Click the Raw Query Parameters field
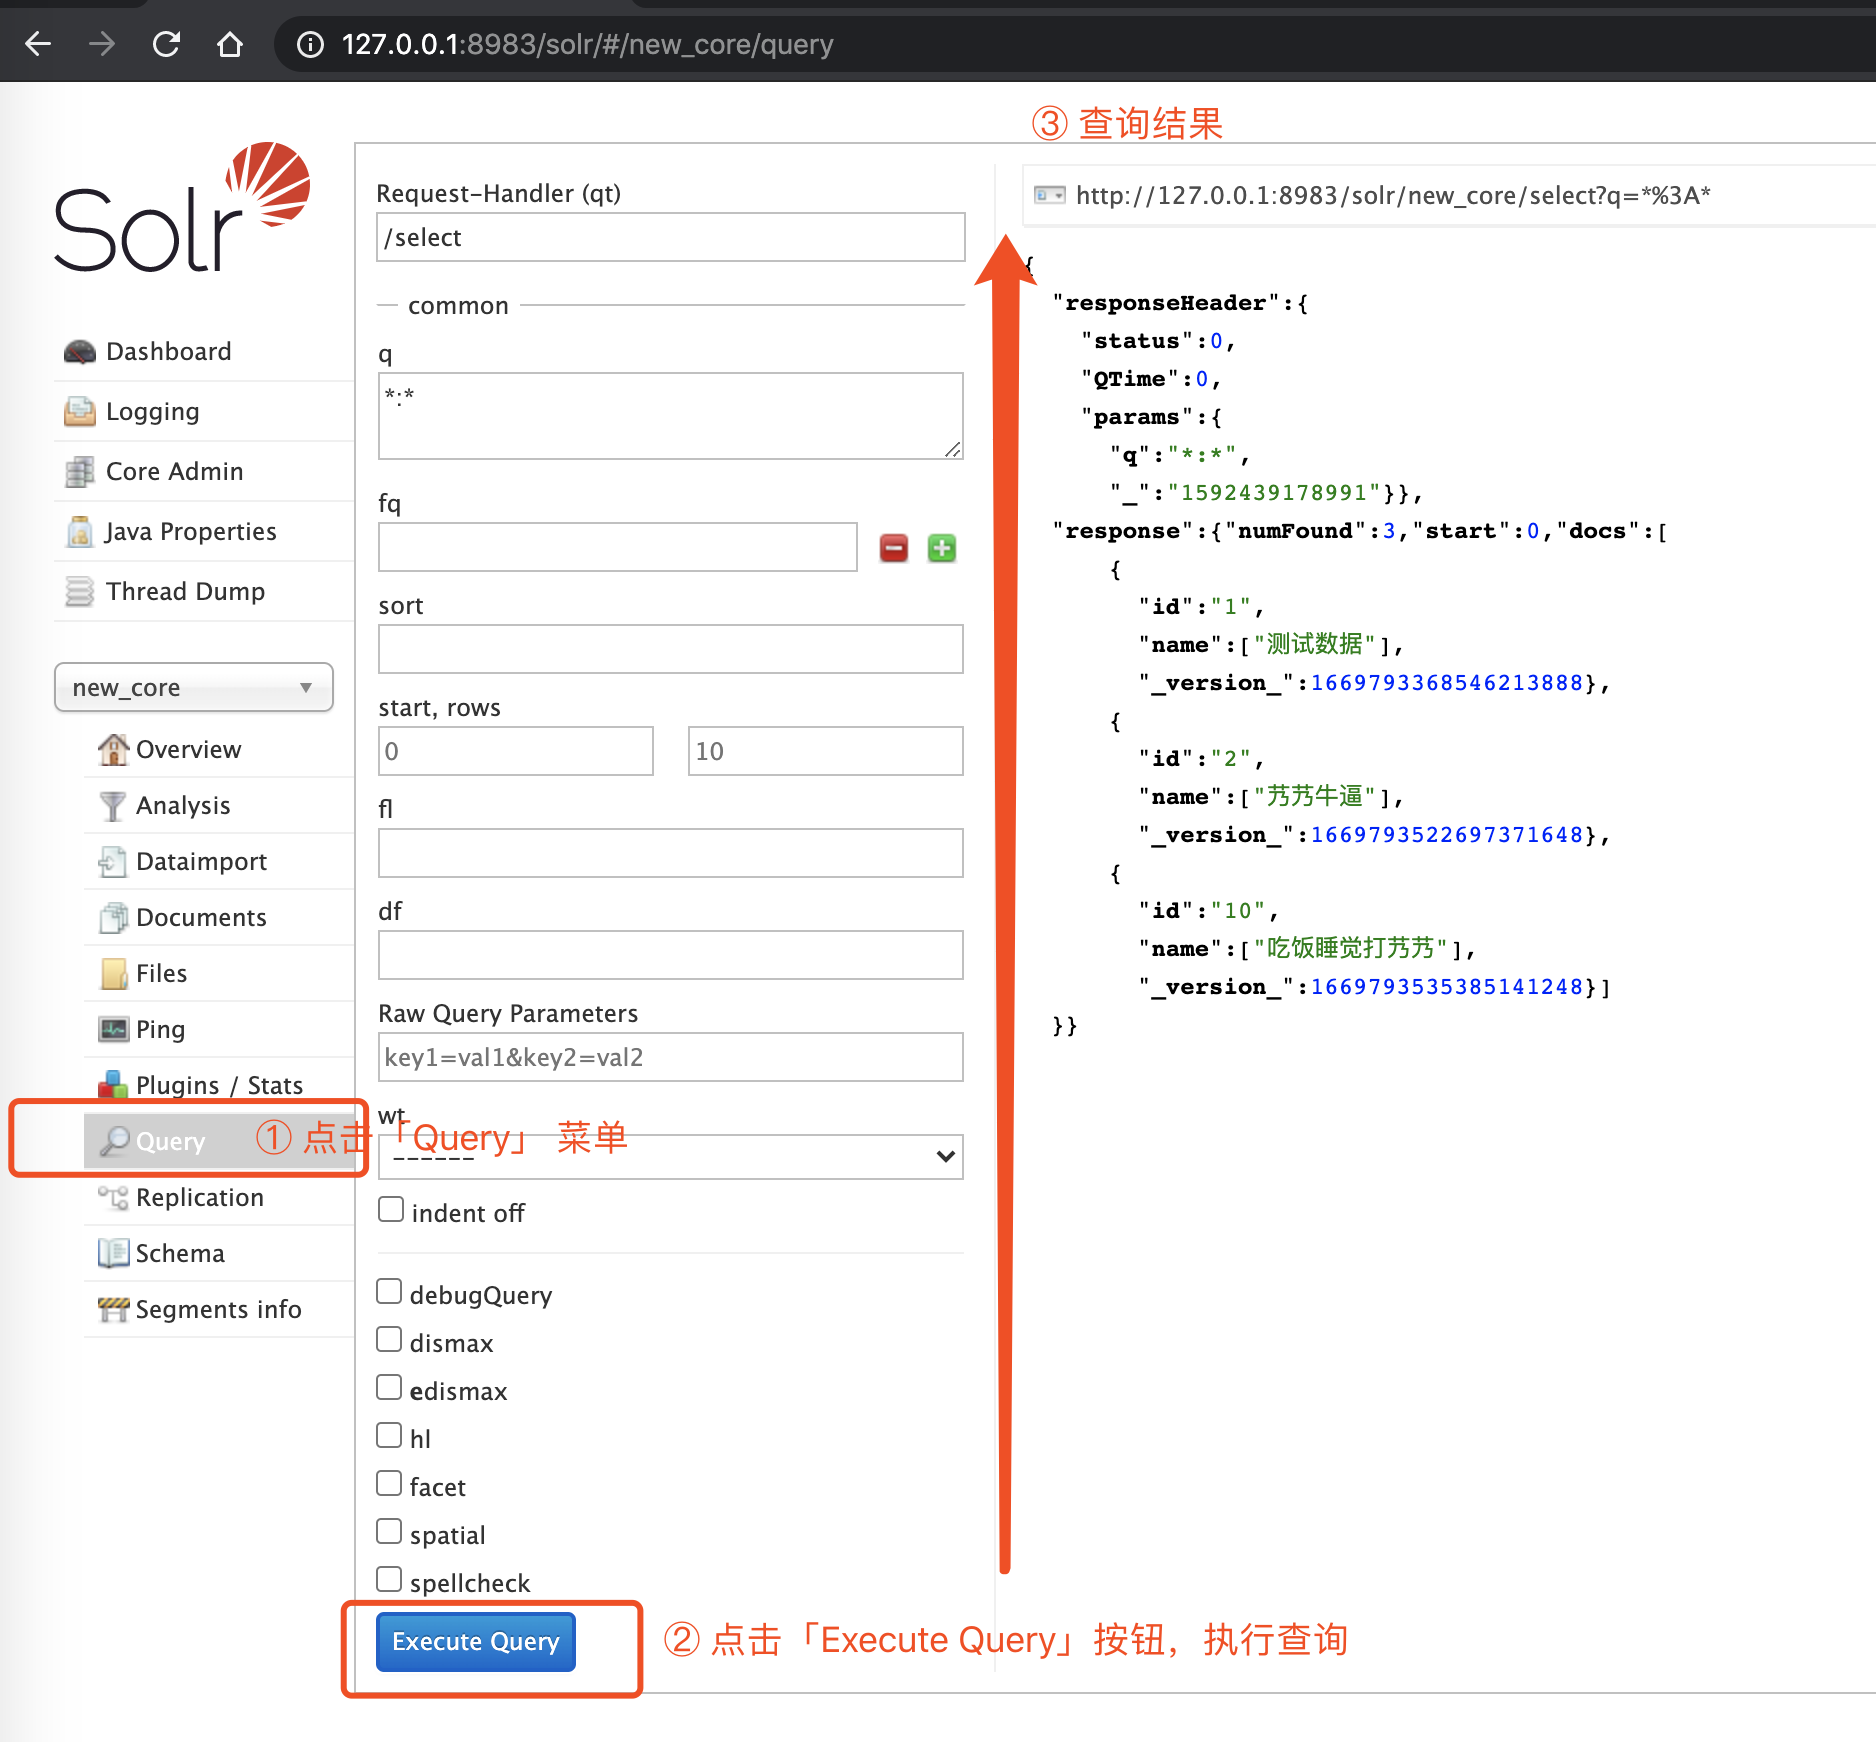 coord(670,1057)
